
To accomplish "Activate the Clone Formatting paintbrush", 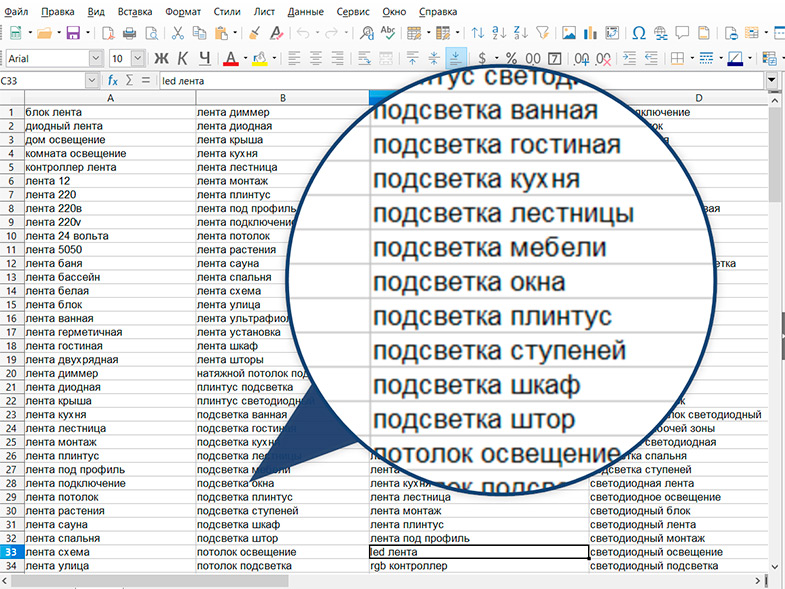I will (254, 34).
